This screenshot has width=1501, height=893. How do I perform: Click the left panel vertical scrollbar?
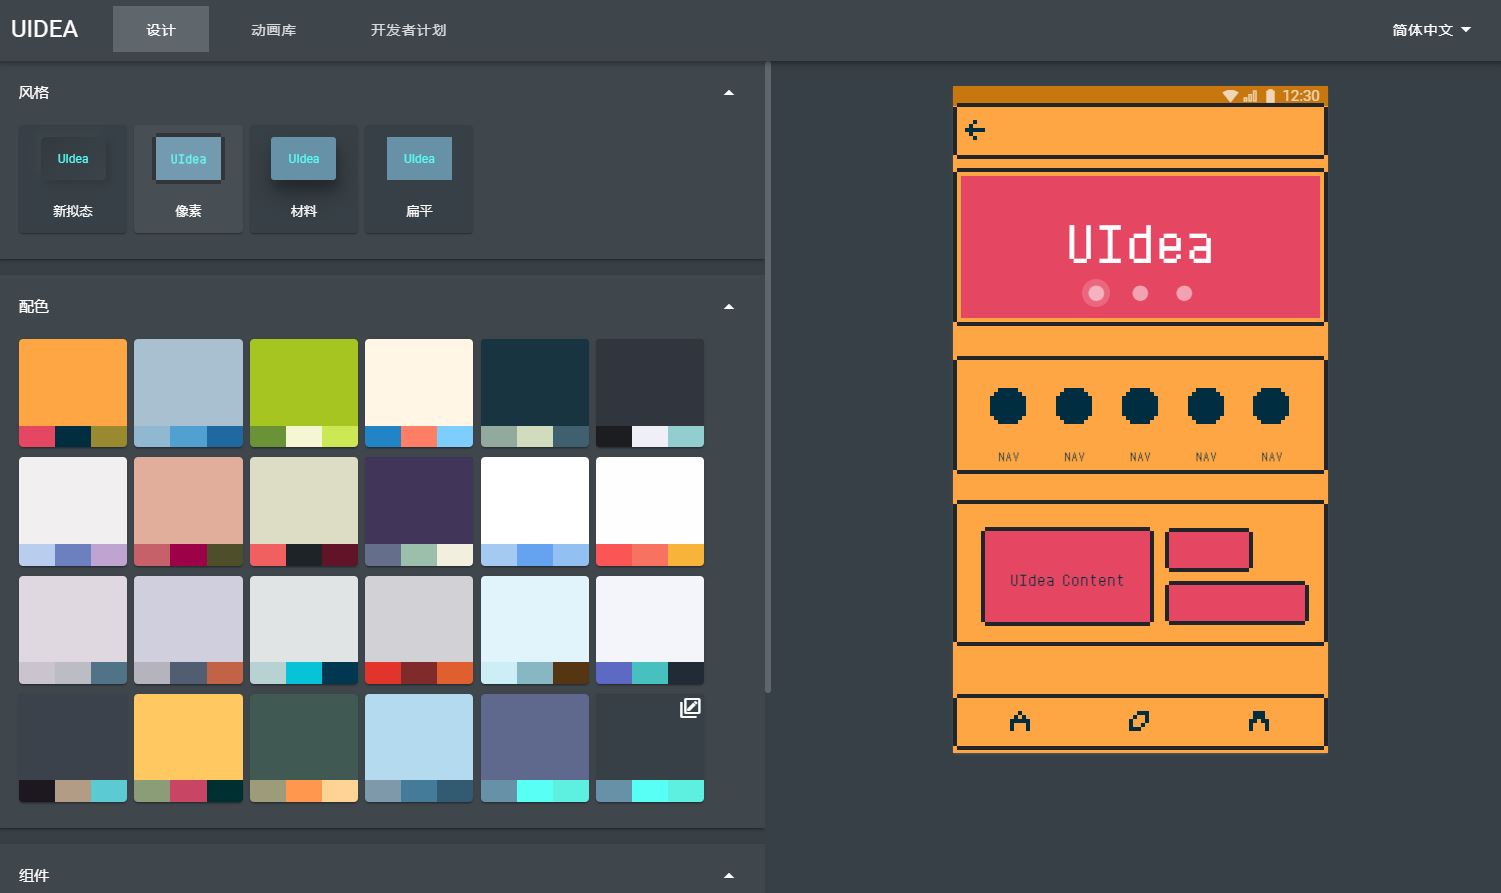[768, 378]
